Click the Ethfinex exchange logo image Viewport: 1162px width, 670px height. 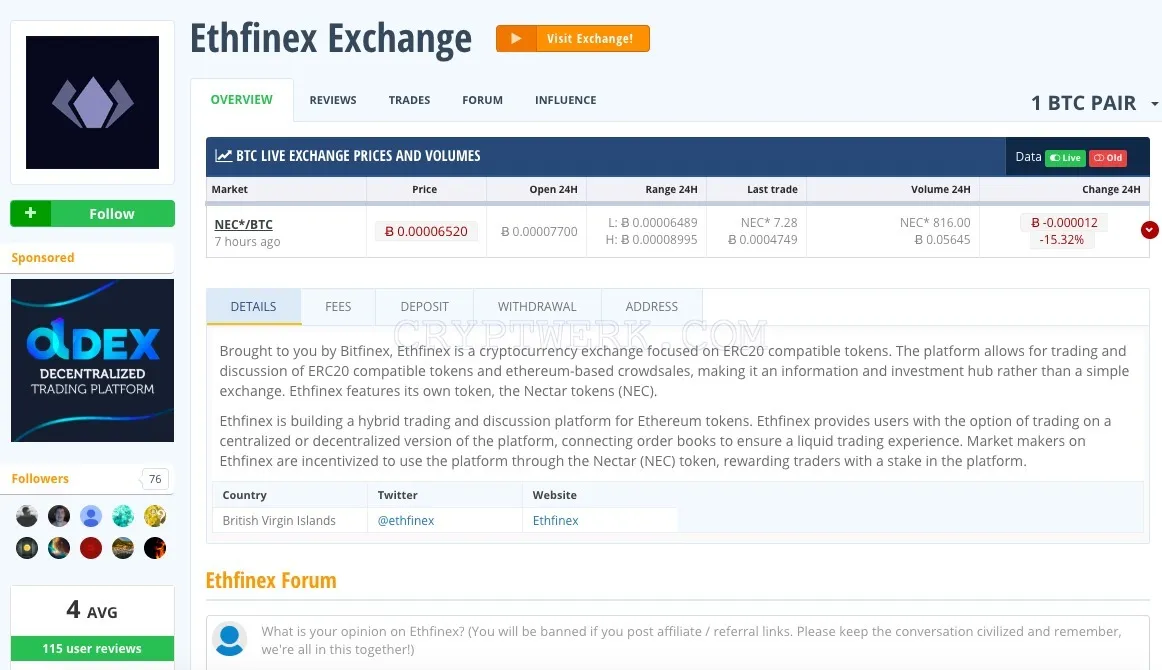93,102
